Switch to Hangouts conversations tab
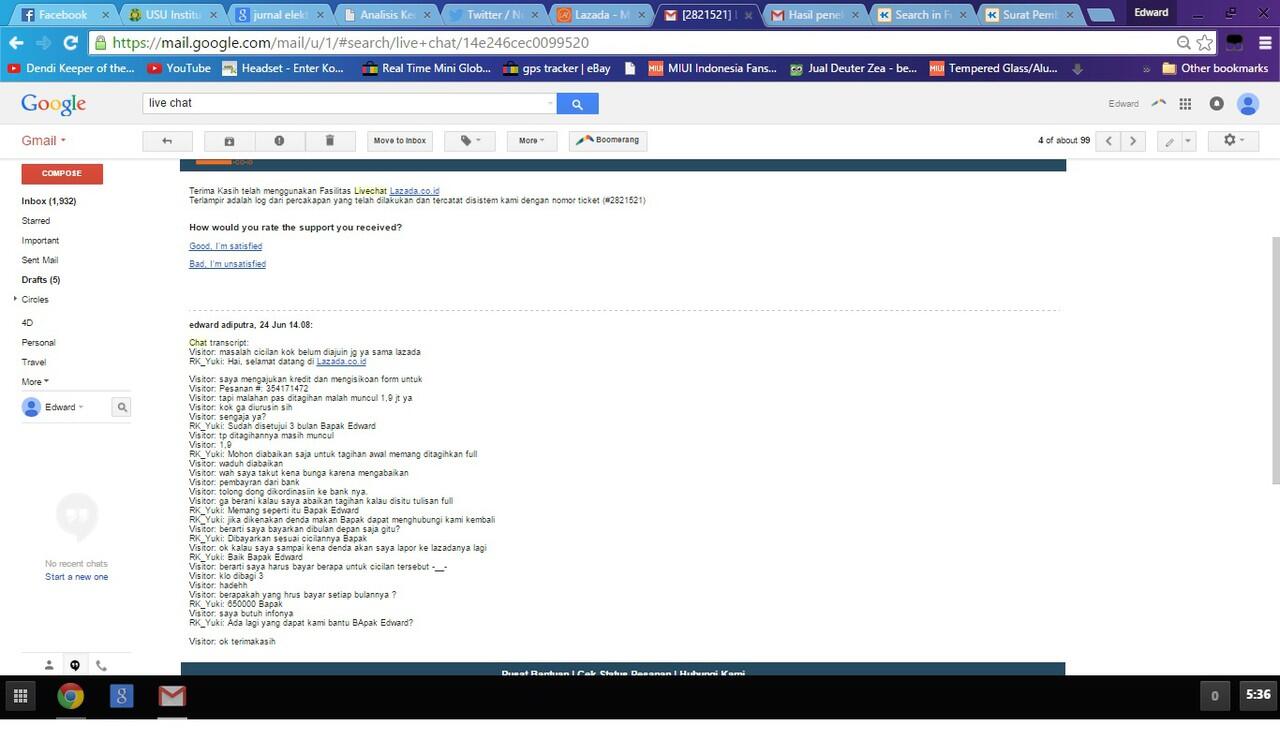Screen dimensions: 1280x740 tap(75, 665)
